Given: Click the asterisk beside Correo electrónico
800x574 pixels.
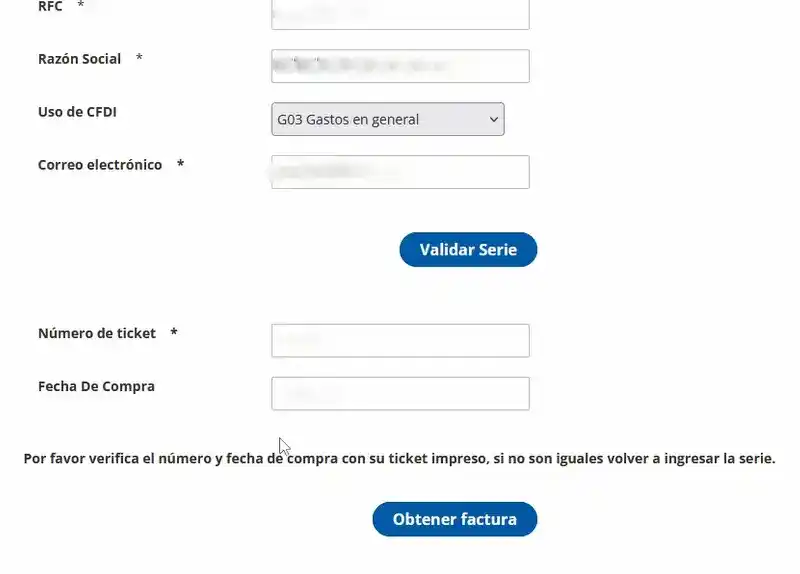Looking at the screenshot, I should [180, 163].
